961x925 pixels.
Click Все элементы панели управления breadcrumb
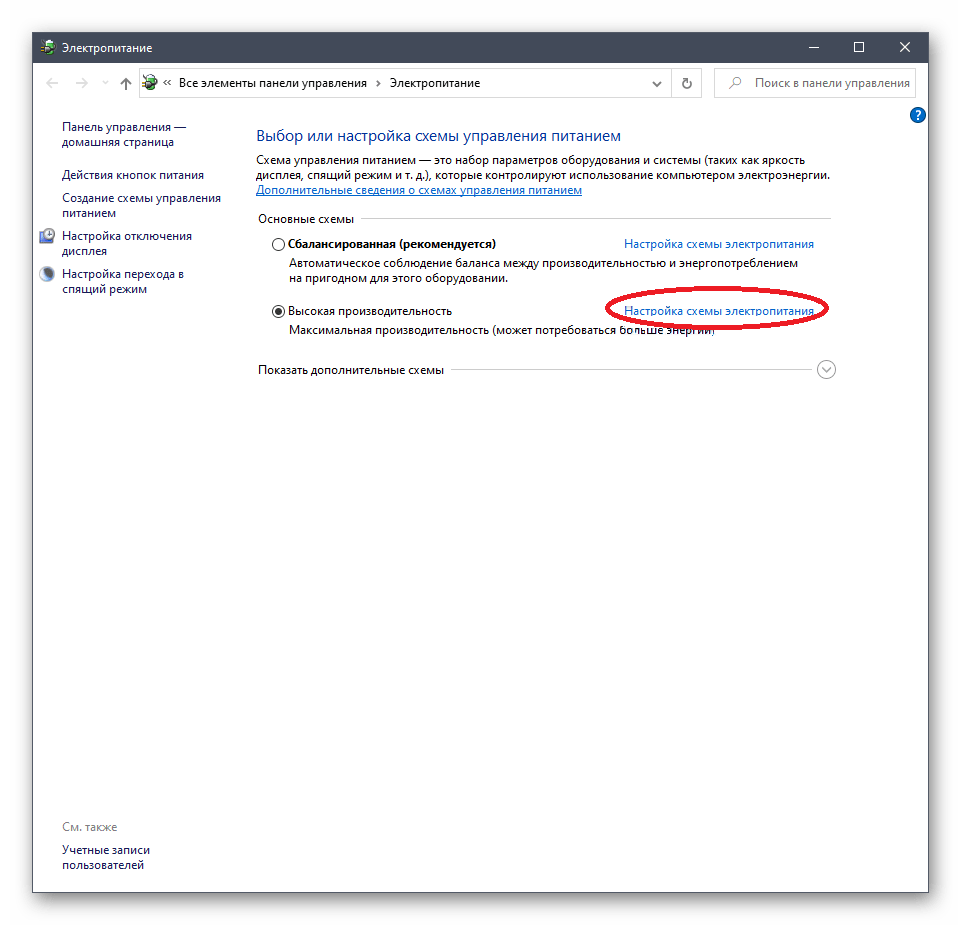[272, 84]
